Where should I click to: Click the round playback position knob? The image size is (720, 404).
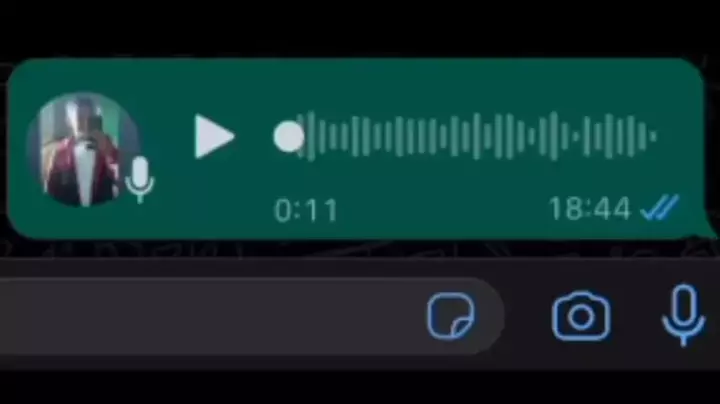tap(288, 136)
